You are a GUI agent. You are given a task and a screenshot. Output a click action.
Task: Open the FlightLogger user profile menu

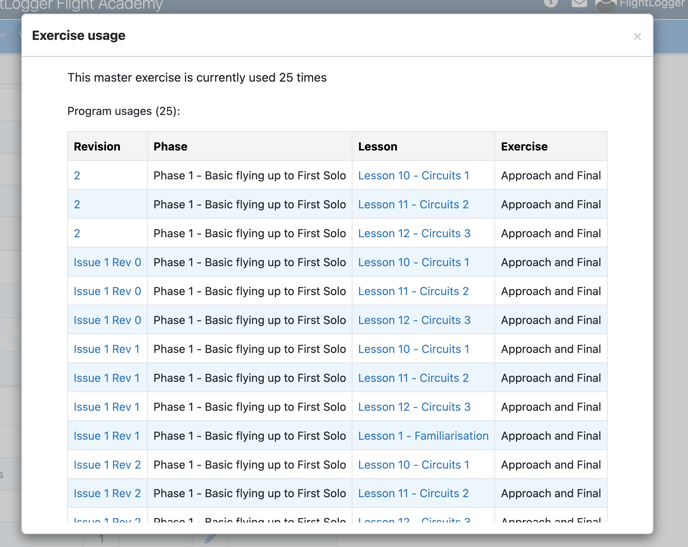click(641, 4)
